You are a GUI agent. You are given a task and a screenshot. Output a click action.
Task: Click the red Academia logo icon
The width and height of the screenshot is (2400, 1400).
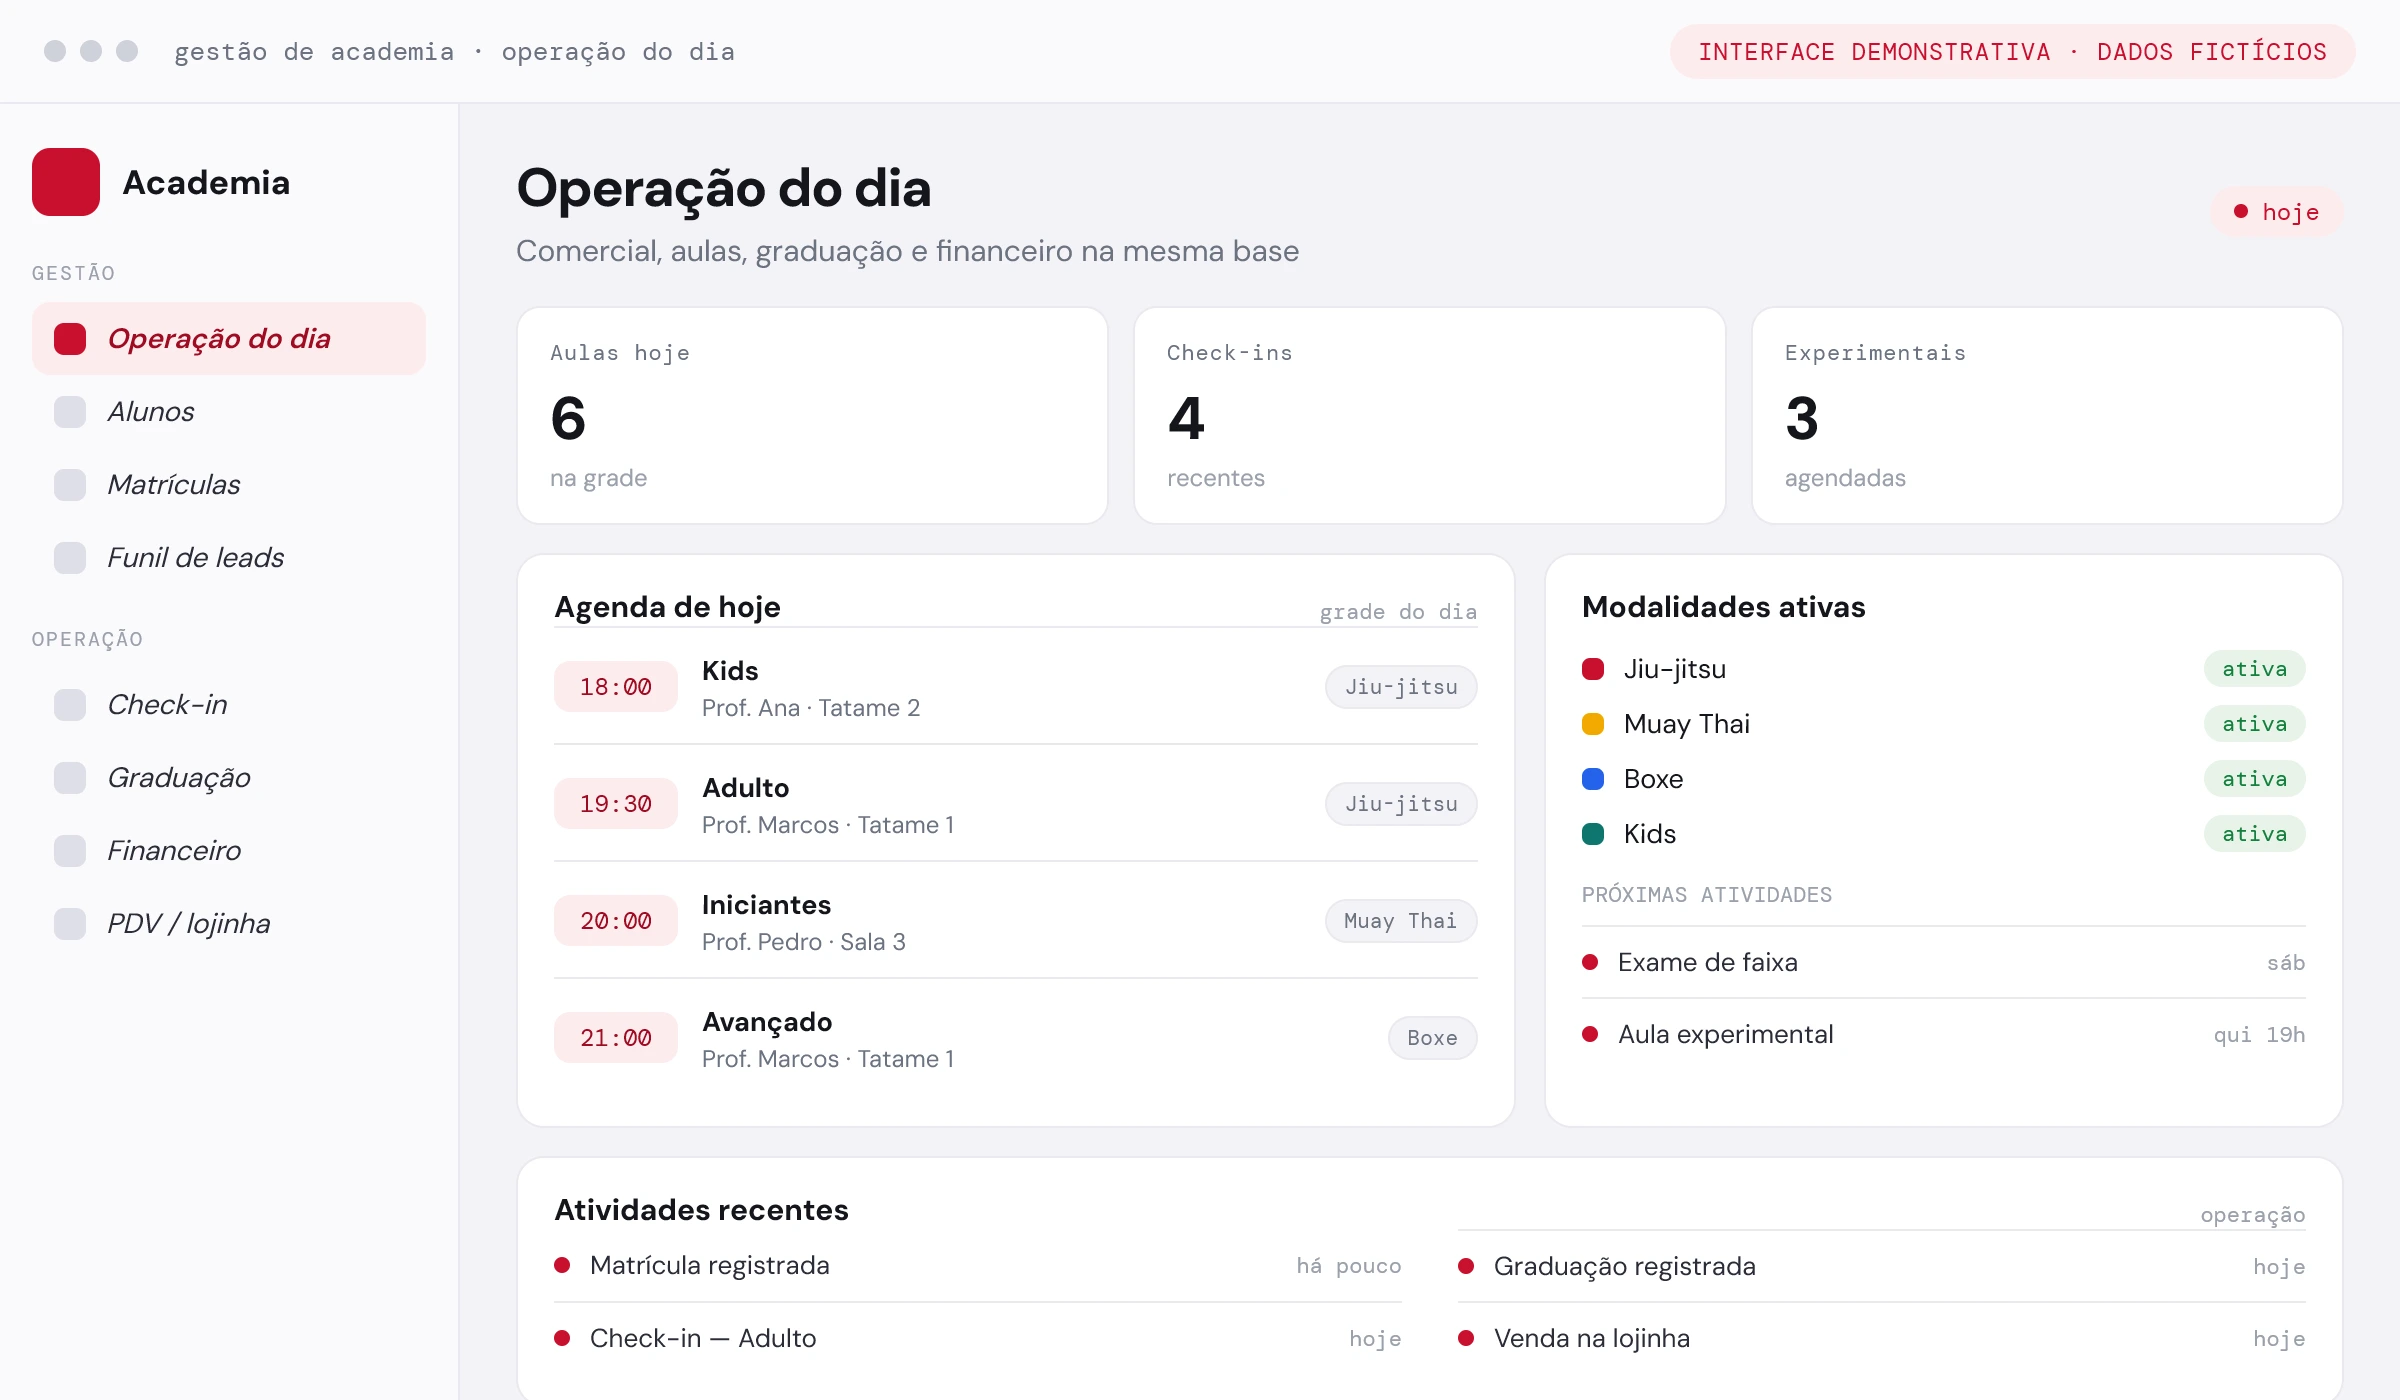[66, 182]
